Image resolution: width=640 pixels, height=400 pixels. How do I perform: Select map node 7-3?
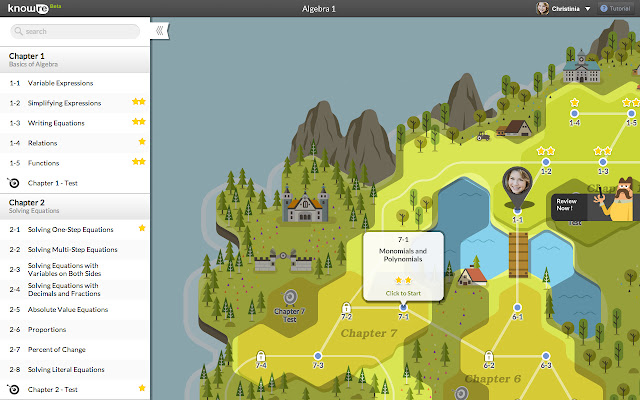pyautogui.click(x=318, y=356)
